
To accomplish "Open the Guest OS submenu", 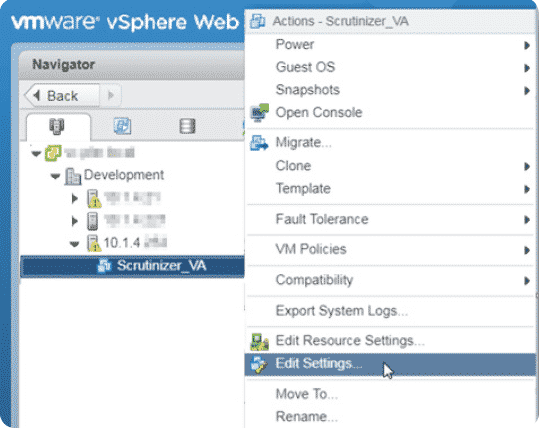I will tap(390, 67).
